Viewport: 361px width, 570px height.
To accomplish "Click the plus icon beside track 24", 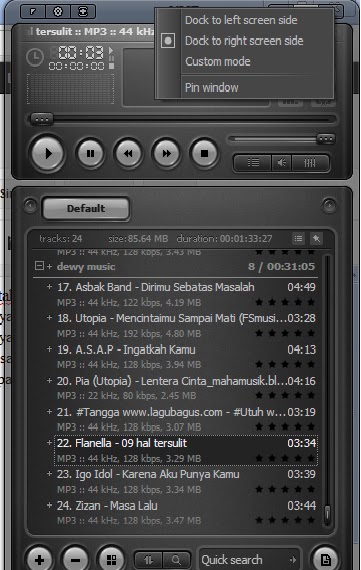I will pyautogui.click(x=49, y=505).
